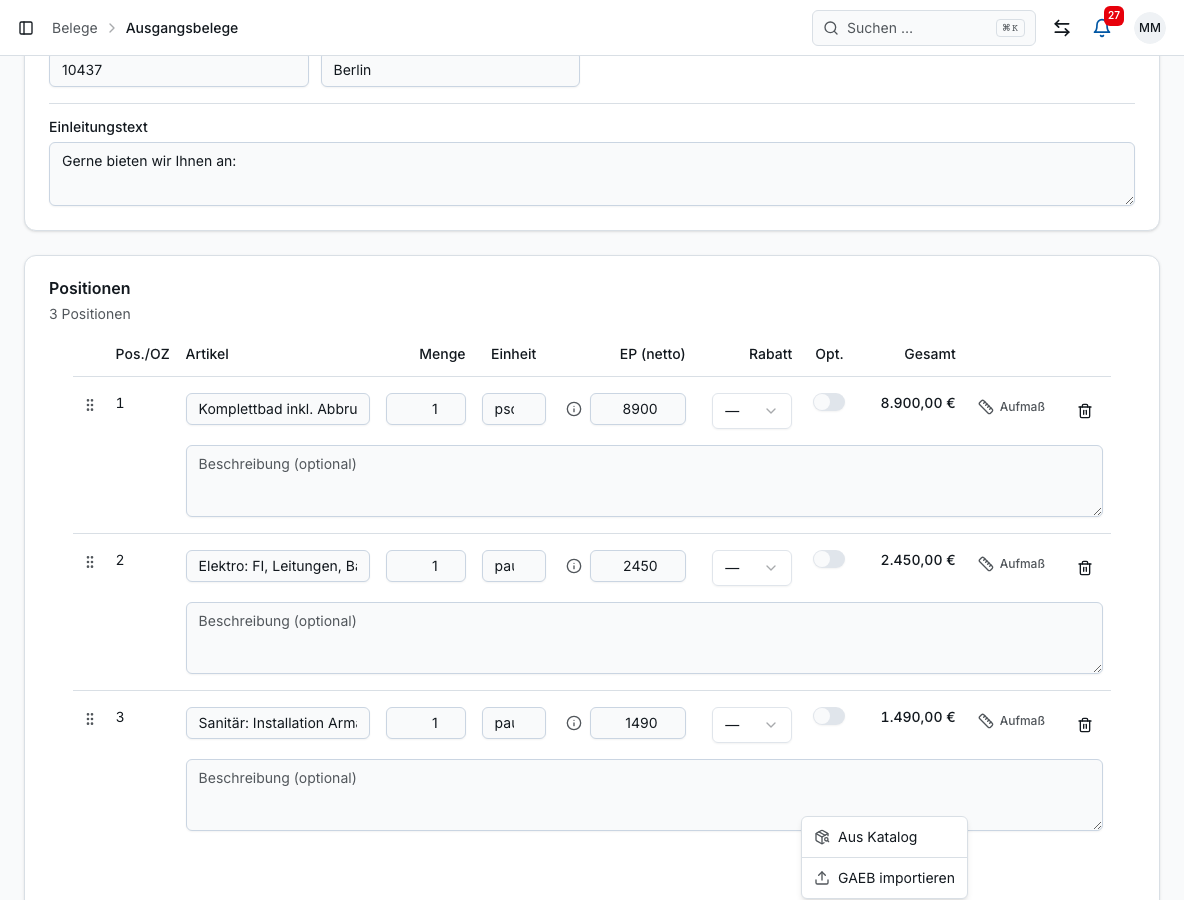Click the search magnifier icon
The height and width of the screenshot is (900, 1184).
831,28
